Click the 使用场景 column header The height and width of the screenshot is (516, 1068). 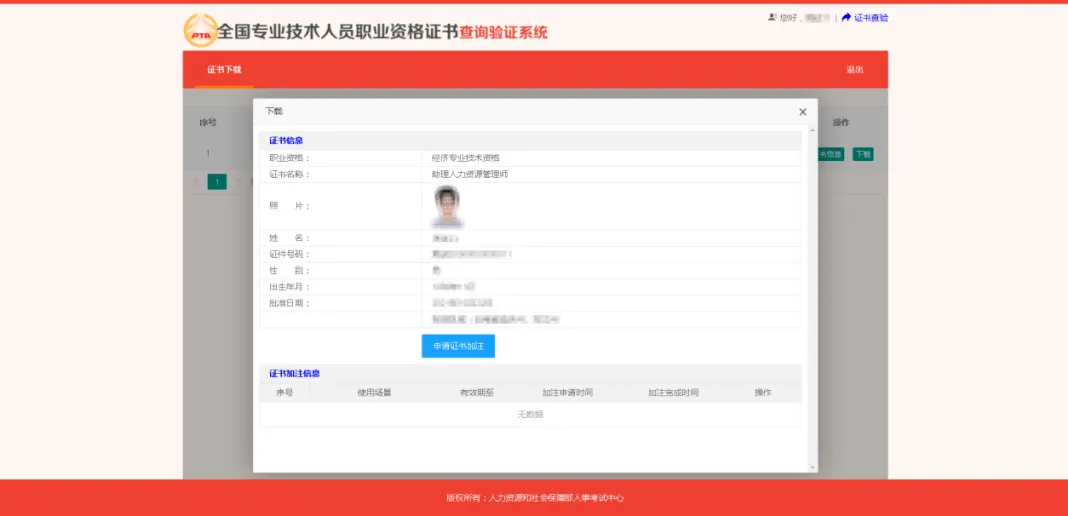[x=374, y=393]
